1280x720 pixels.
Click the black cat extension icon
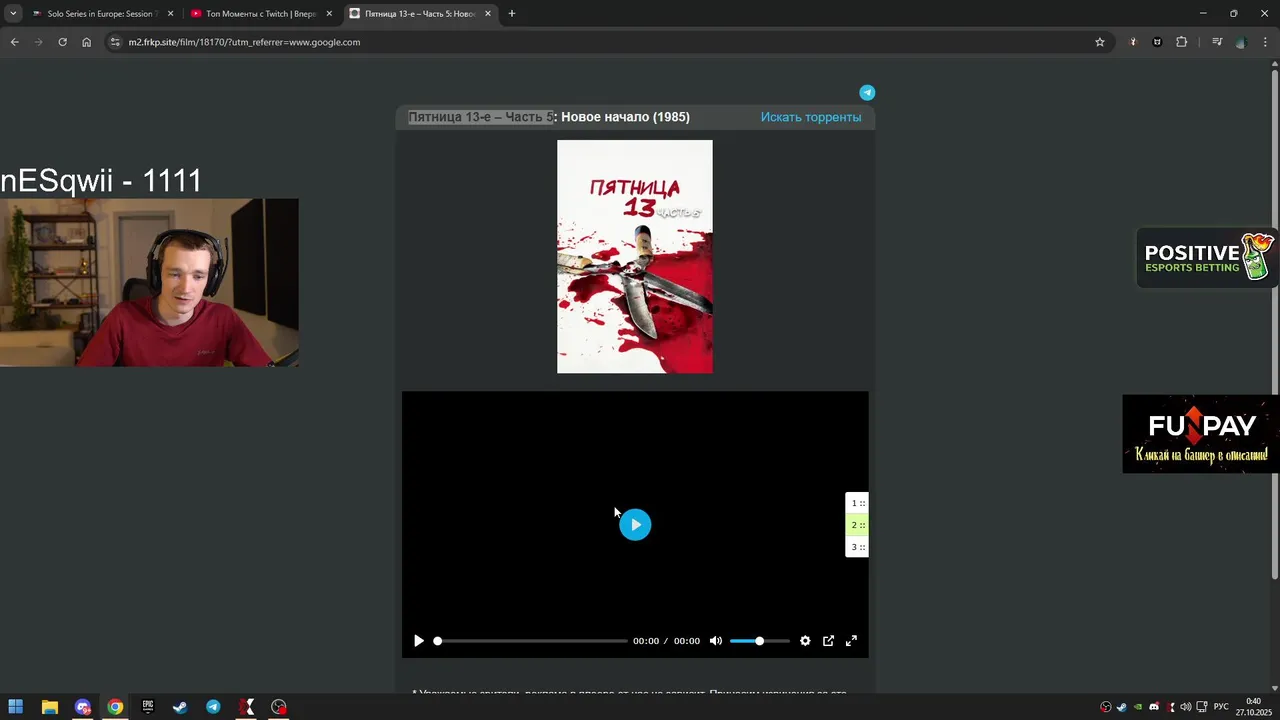[x=1157, y=42]
